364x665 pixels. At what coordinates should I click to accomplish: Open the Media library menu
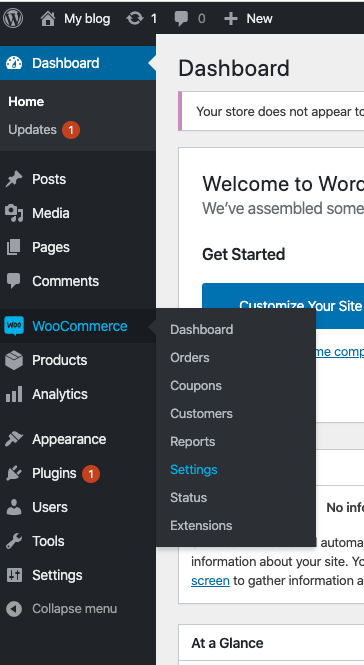coord(50,213)
